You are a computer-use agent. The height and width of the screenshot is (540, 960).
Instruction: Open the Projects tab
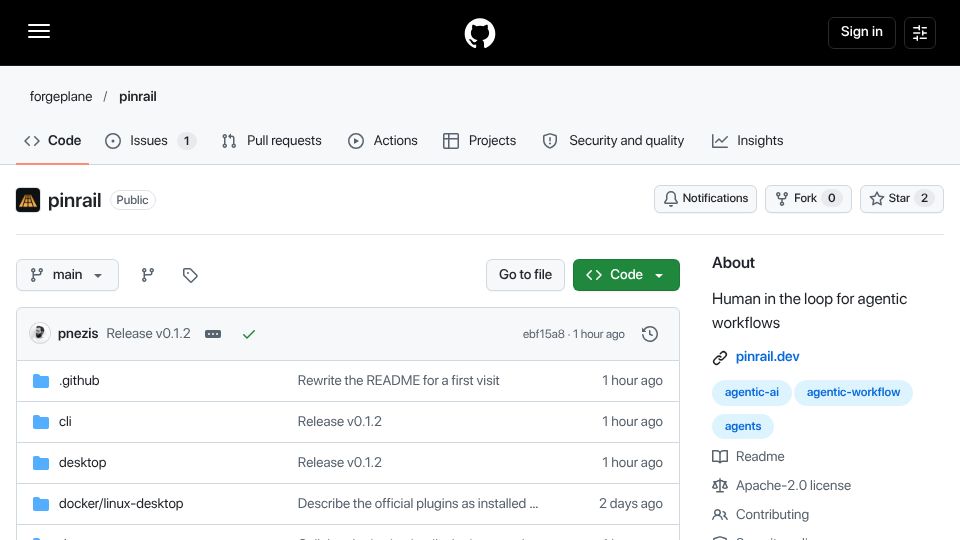click(x=479, y=141)
